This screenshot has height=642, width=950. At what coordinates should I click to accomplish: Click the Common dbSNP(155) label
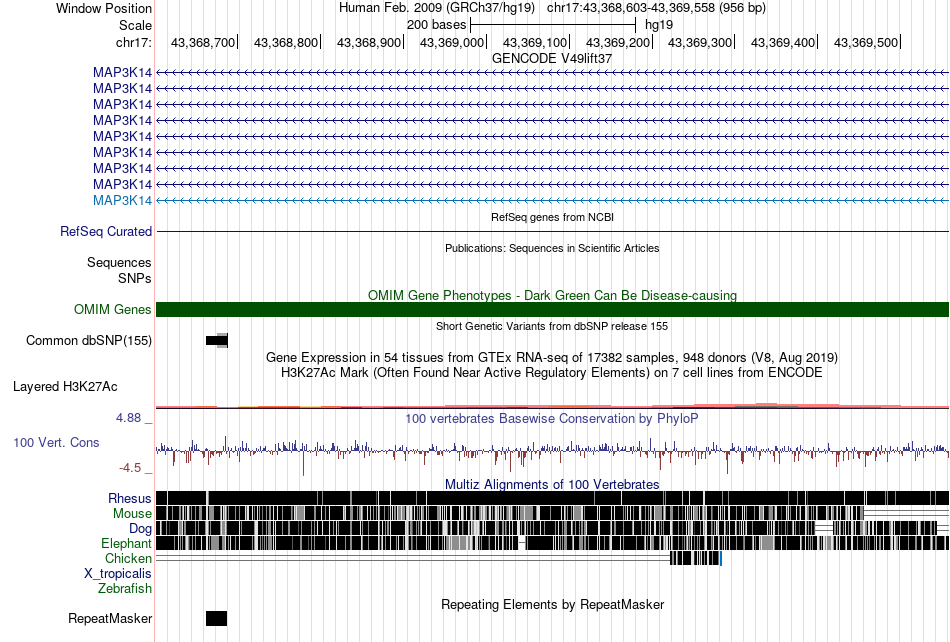coord(89,340)
